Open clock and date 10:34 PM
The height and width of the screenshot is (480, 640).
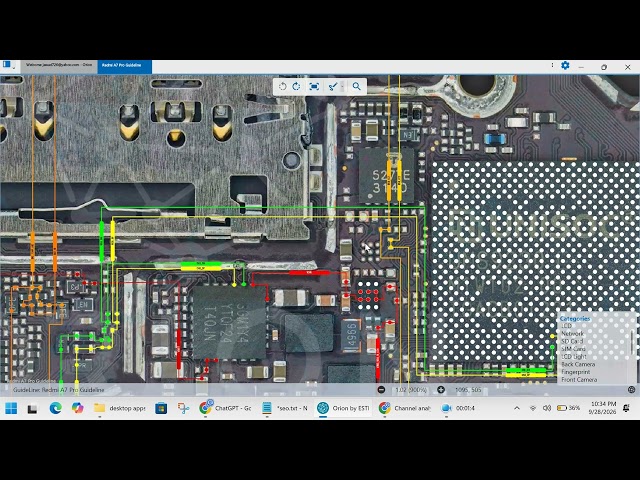[603, 408]
